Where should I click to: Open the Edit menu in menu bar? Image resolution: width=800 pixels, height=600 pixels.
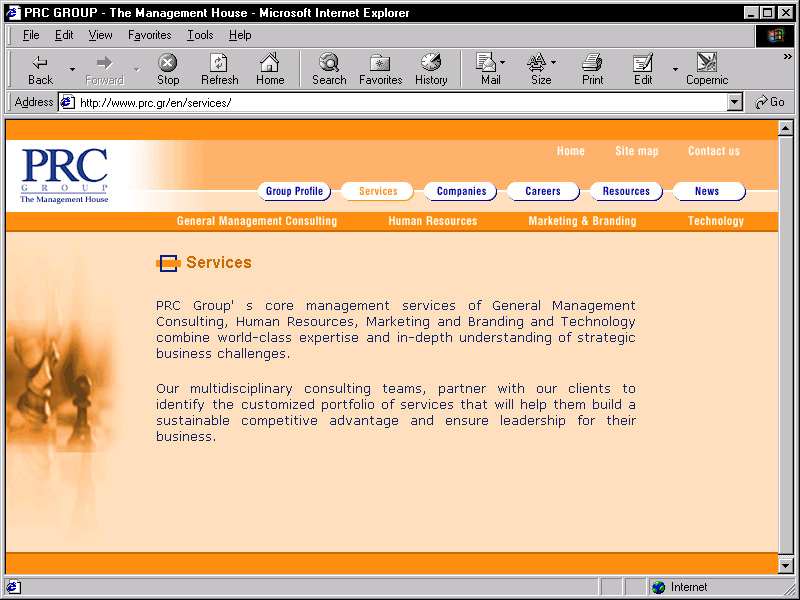[x=64, y=35]
